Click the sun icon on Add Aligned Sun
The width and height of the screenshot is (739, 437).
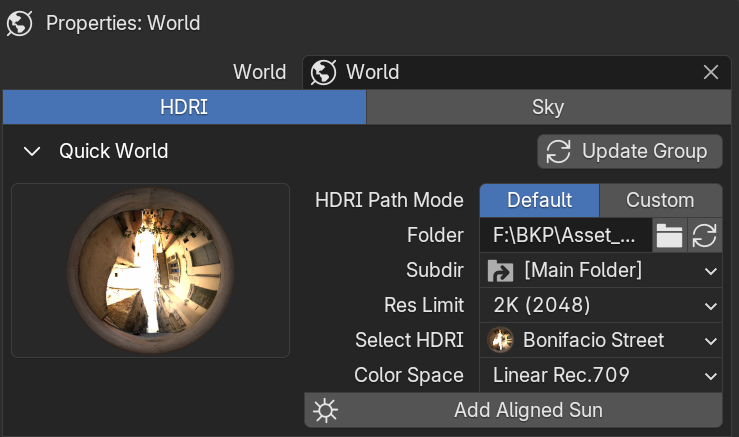coord(326,411)
